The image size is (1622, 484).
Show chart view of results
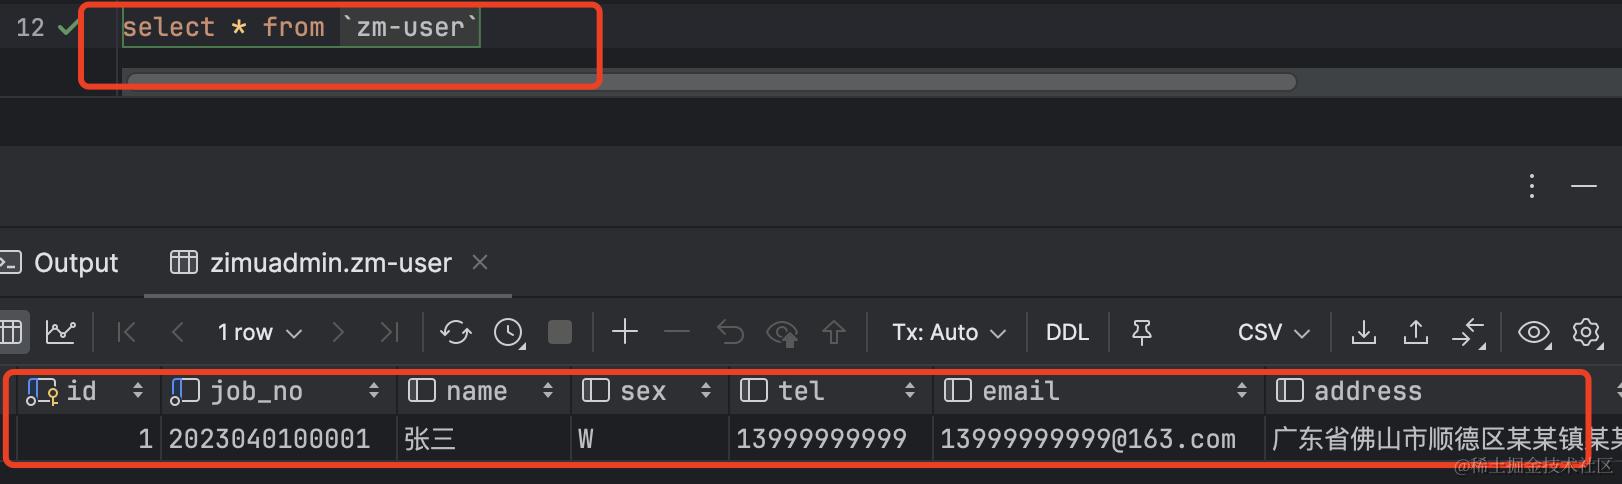click(x=61, y=332)
